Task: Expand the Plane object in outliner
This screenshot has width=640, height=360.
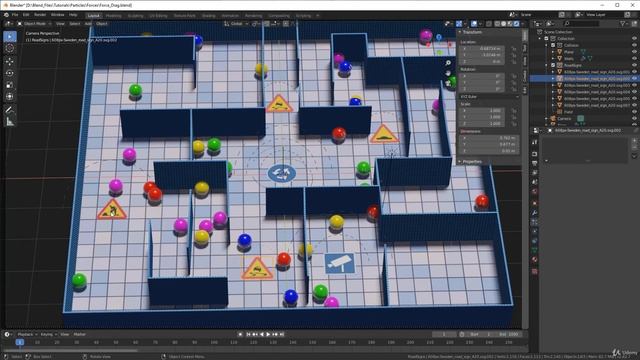Action: pos(553,52)
